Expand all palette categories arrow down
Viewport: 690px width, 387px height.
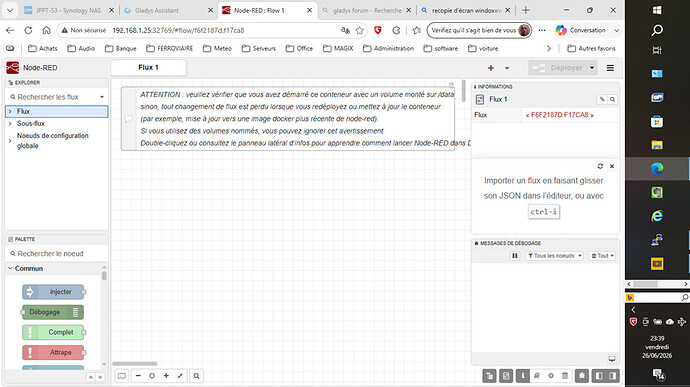click(x=100, y=377)
